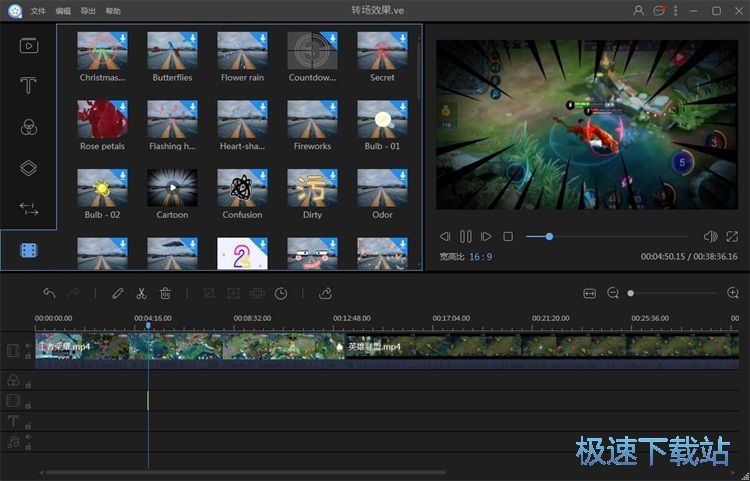Open the Transitions panel in sidebar
This screenshot has height=481, width=750.
tap(29, 209)
